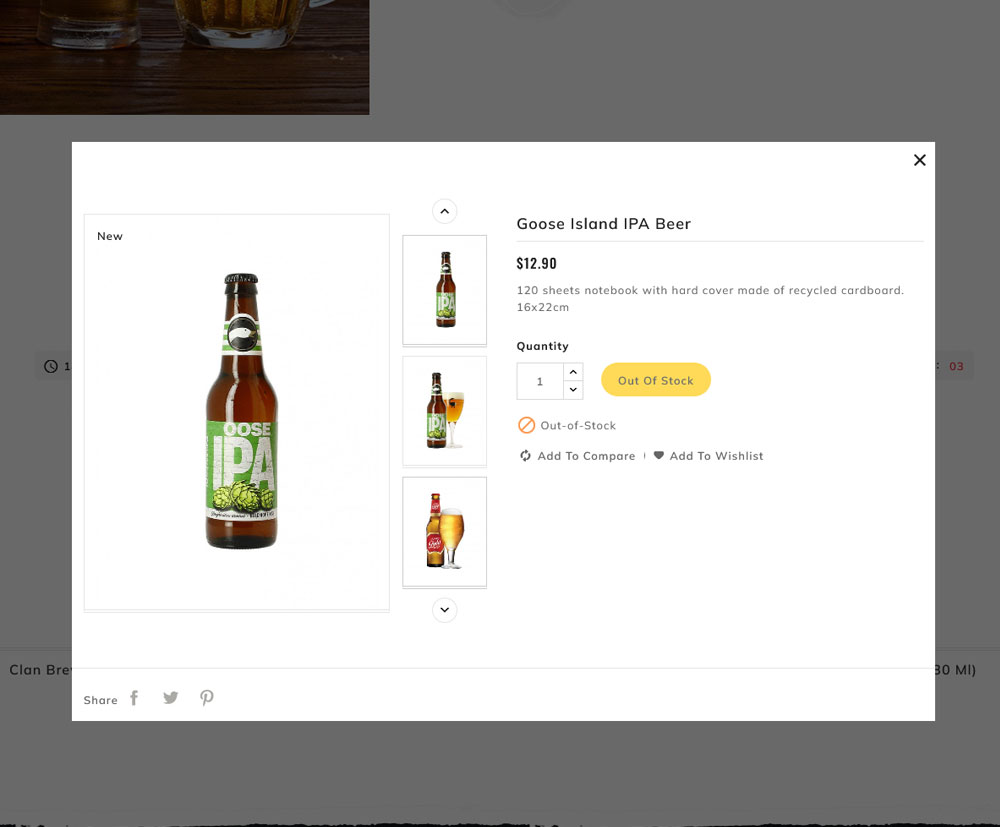This screenshot has height=827, width=1000.
Task: Pin the product to Pinterest
Action: click(206, 697)
